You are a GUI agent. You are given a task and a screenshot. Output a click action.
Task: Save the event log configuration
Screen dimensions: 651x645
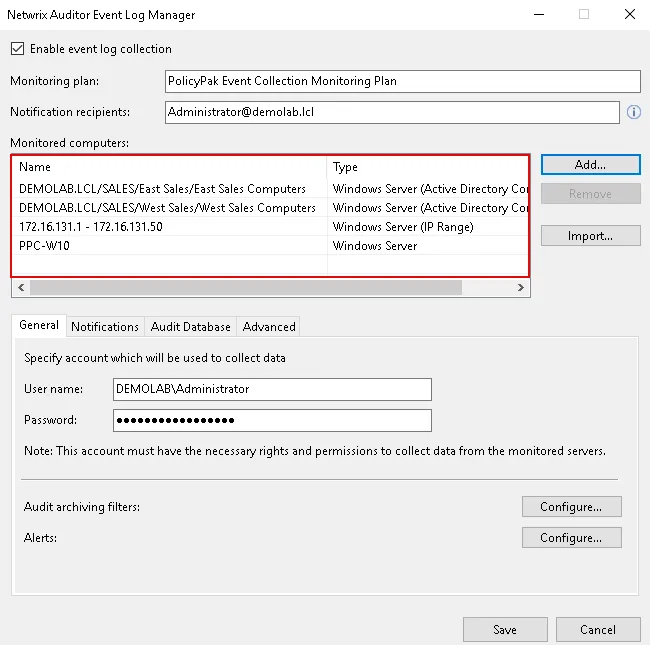(505, 629)
